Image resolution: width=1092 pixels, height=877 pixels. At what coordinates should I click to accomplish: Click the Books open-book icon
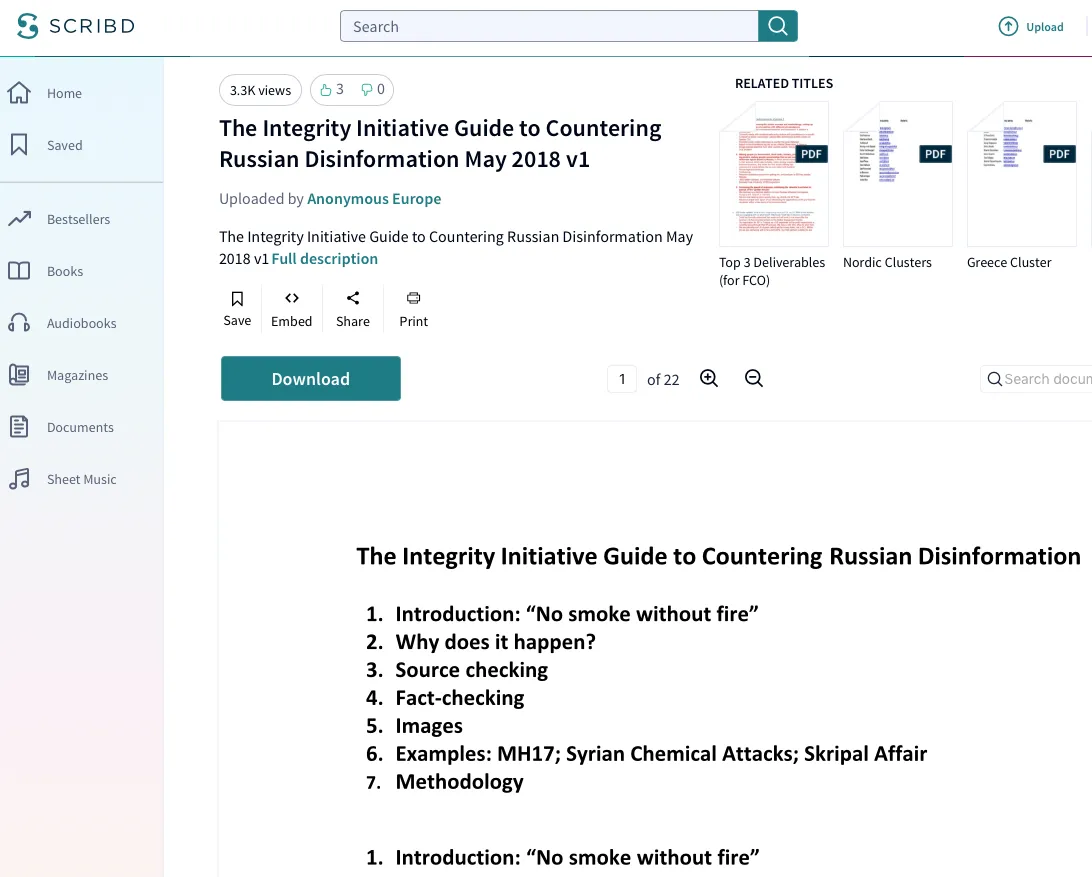tap(19, 271)
